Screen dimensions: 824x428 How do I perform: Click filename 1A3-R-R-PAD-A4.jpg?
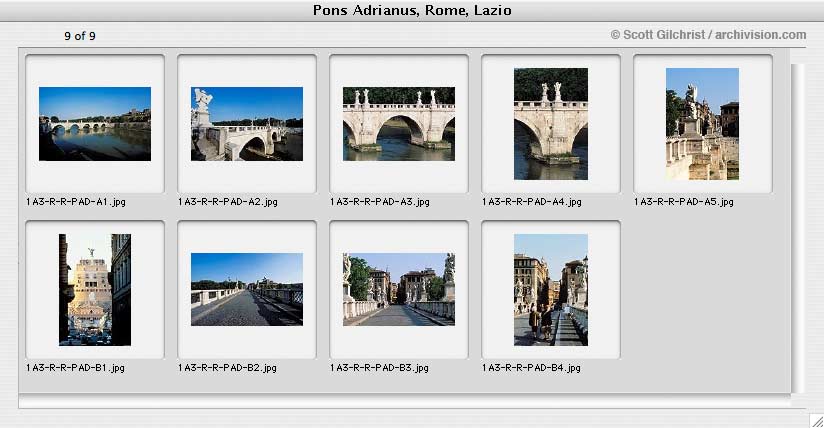pos(532,202)
